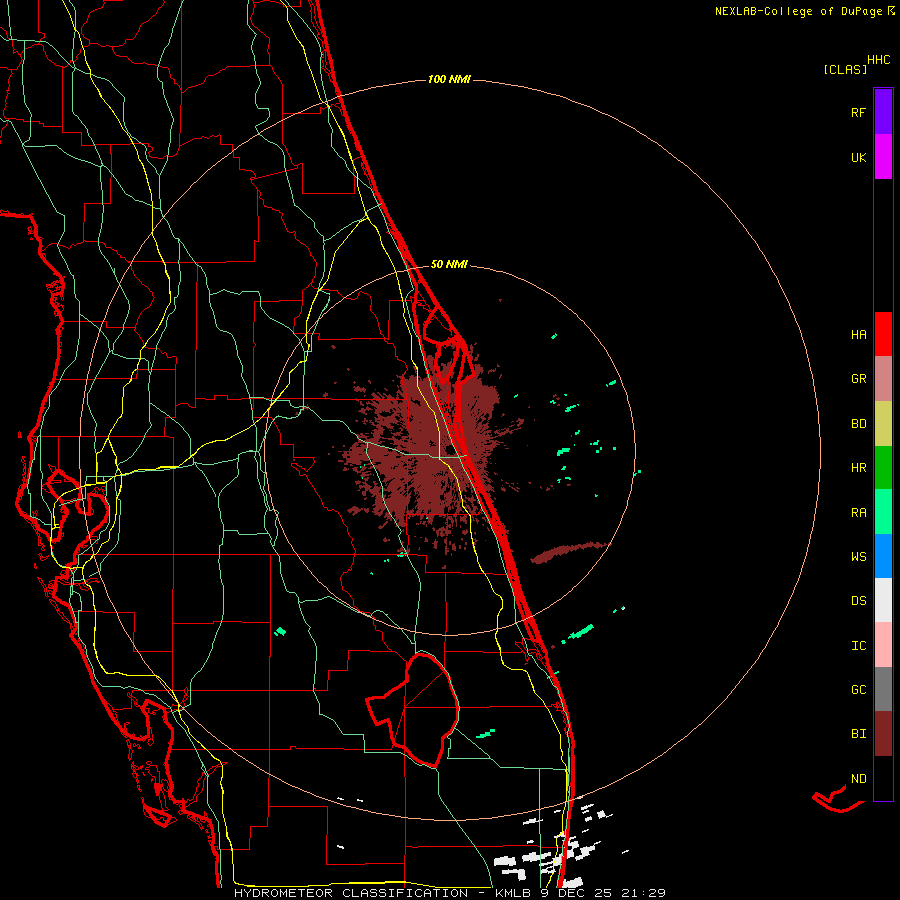Viewport: 900px width, 900px height.
Task: Click the BI brown legend swatch
Action: point(883,734)
